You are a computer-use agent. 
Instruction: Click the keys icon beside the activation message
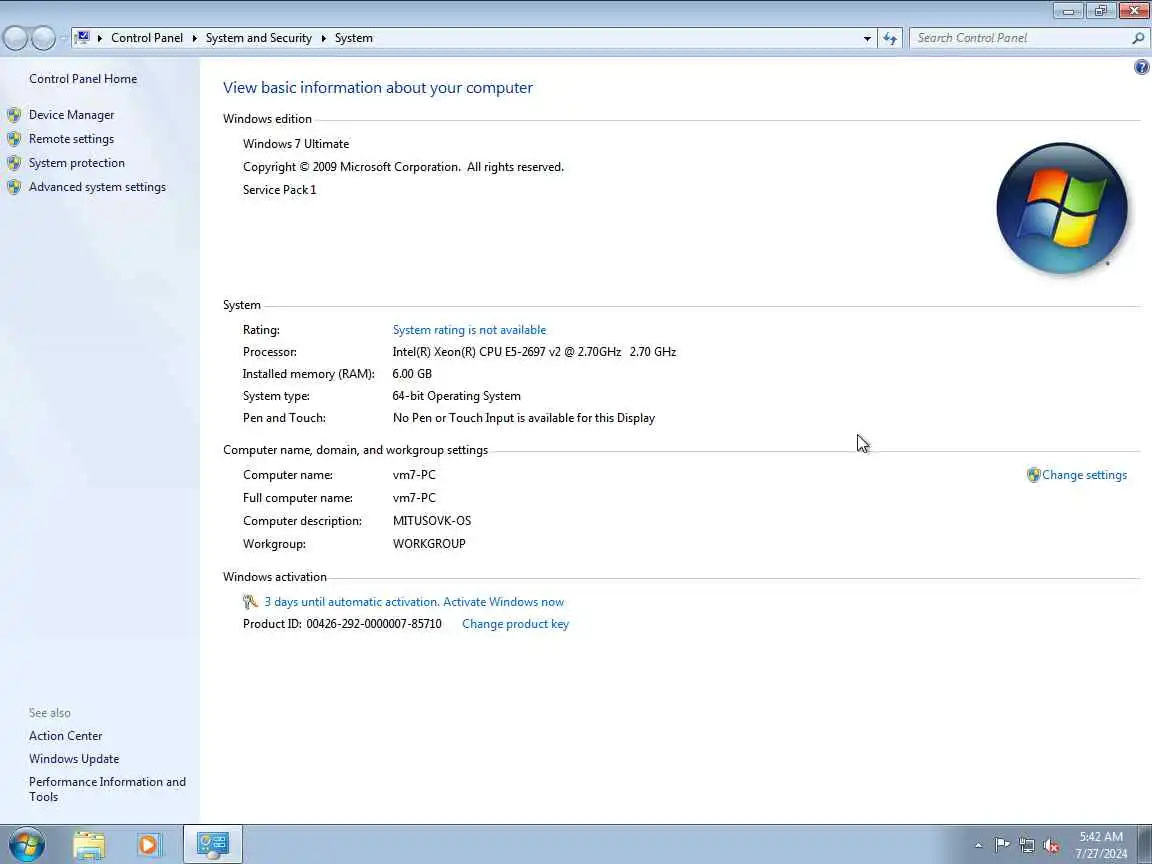pyautogui.click(x=251, y=602)
